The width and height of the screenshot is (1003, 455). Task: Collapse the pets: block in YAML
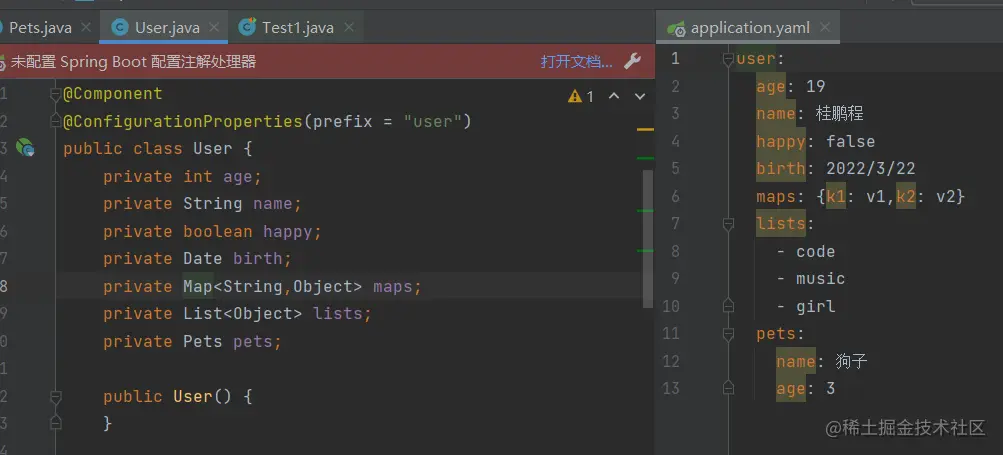pos(728,334)
